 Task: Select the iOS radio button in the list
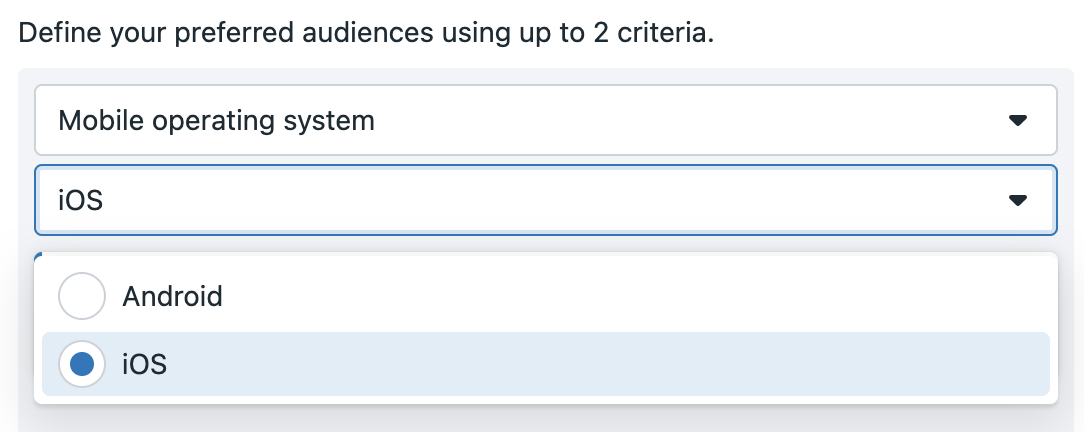coord(82,364)
